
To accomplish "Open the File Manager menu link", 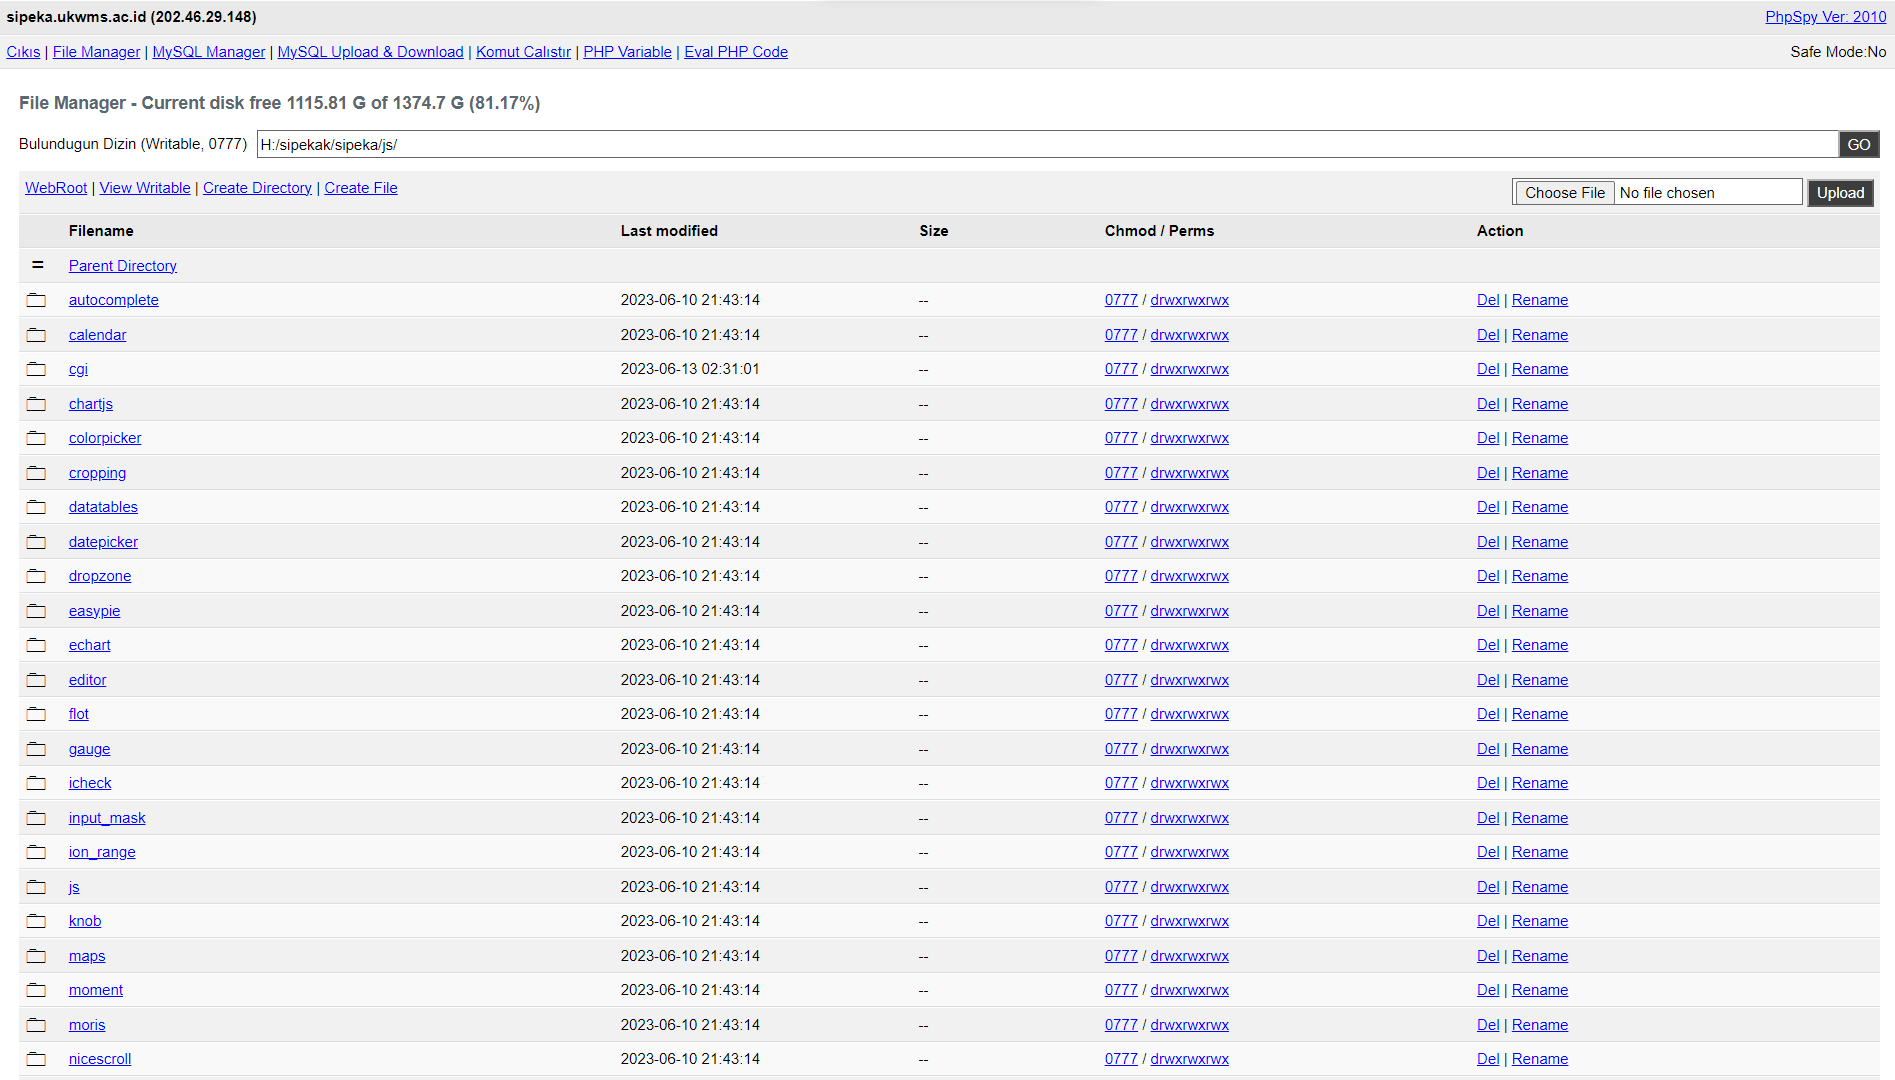I will point(96,52).
